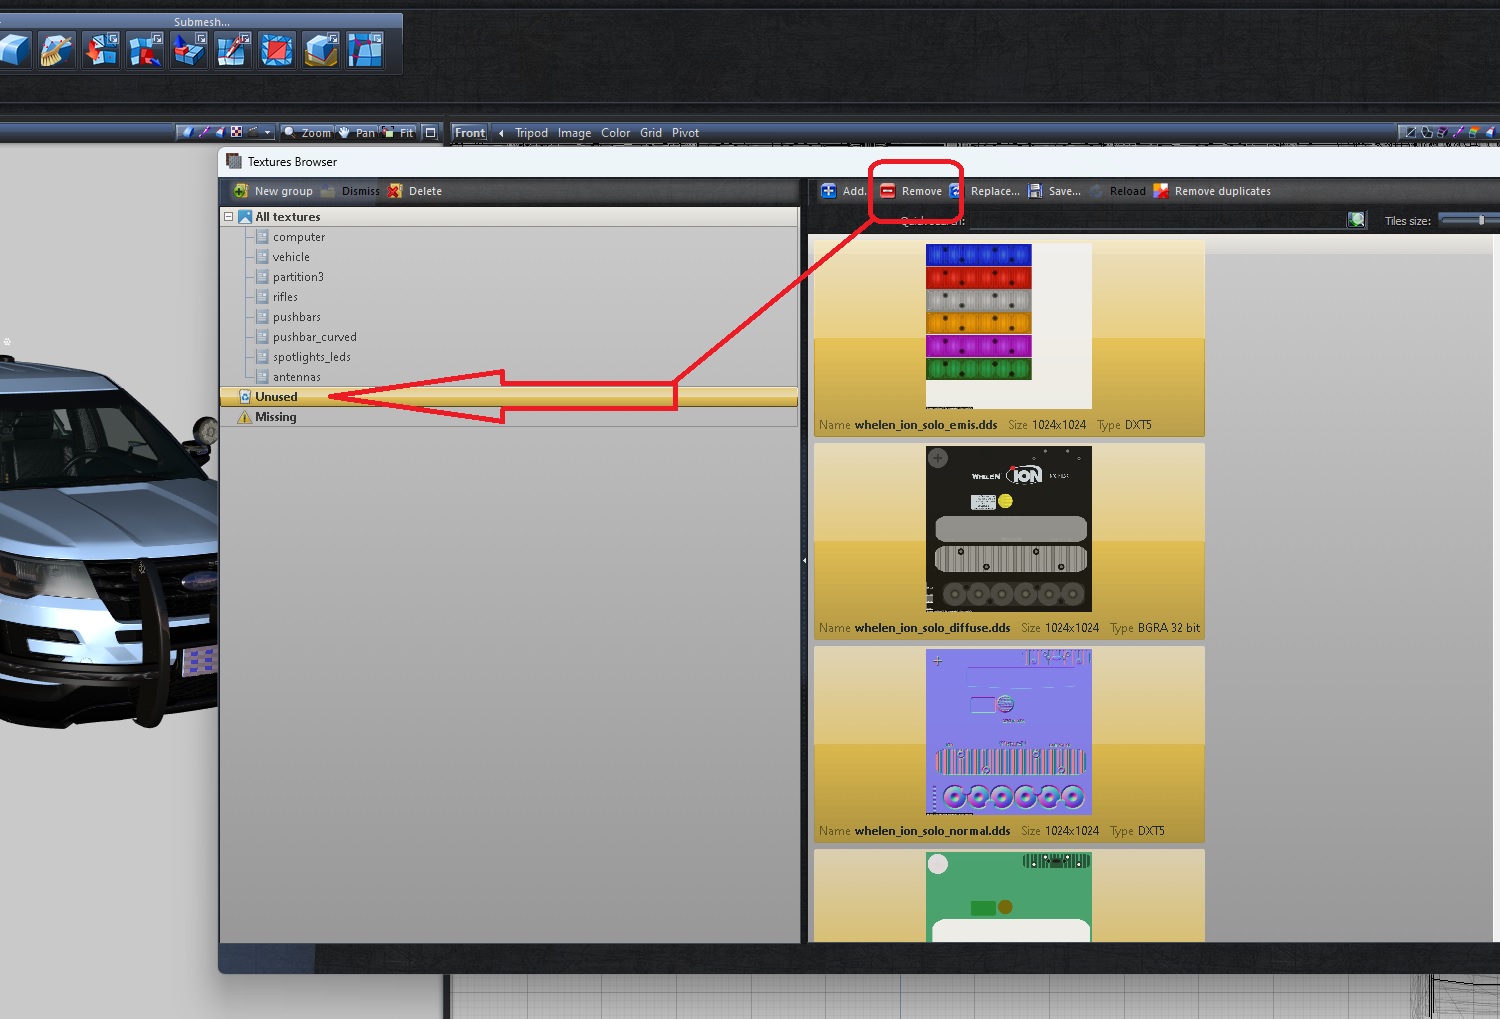Click the arrow beside the Front view
The height and width of the screenshot is (1019, 1500).
(501, 133)
